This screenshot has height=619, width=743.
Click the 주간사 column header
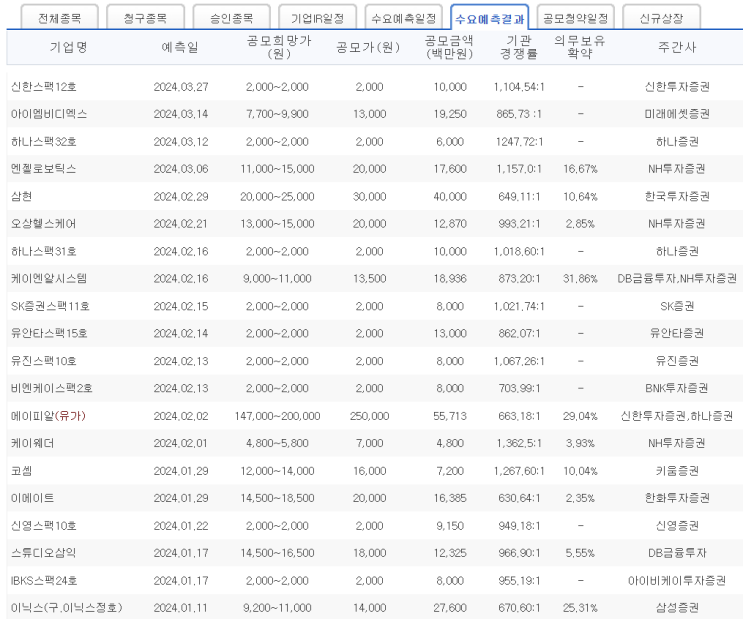click(x=677, y=47)
